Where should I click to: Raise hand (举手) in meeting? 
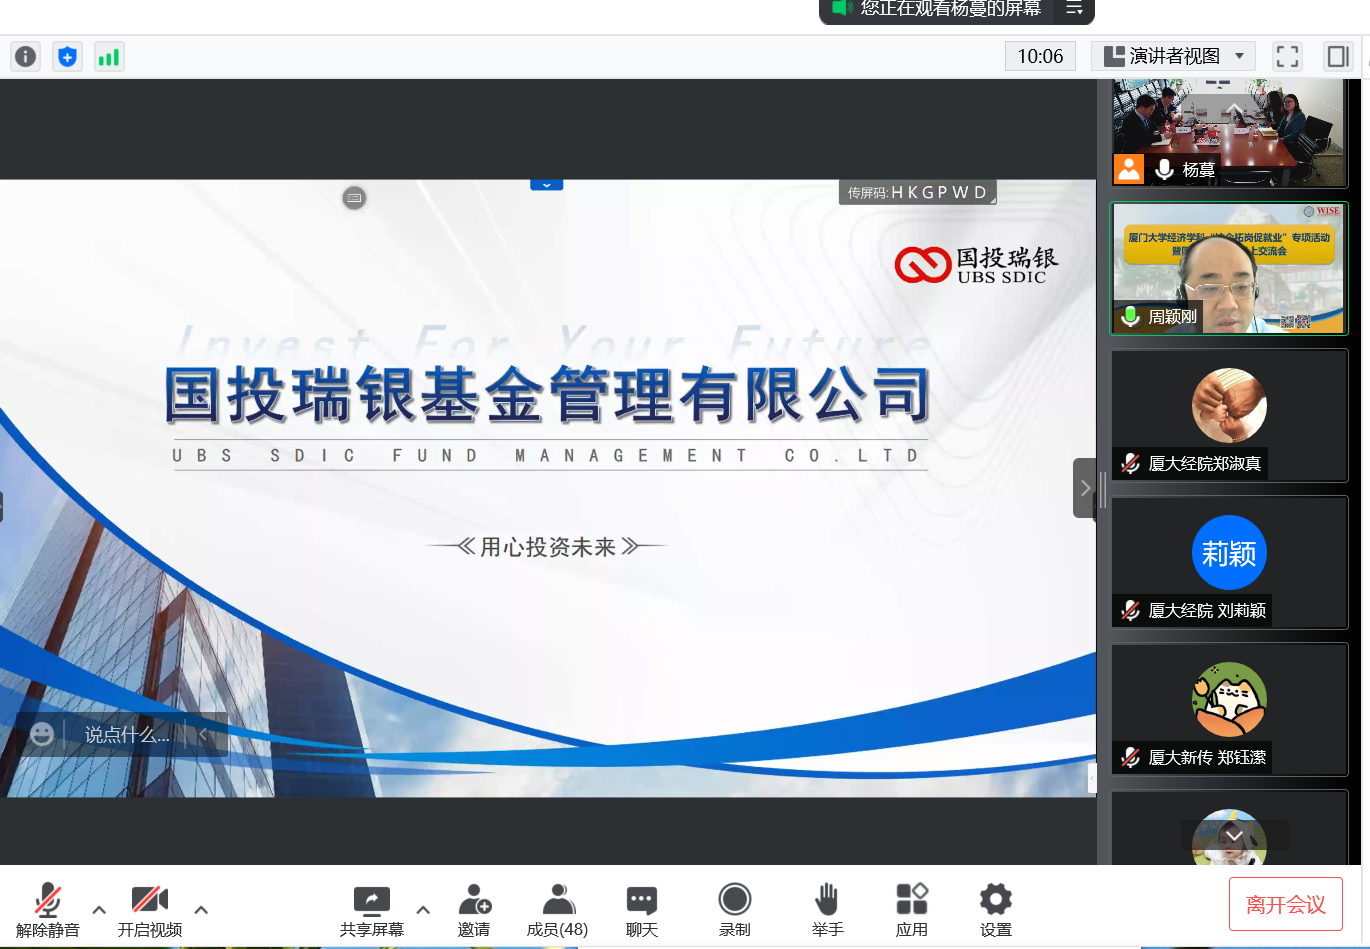coord(827,909)
